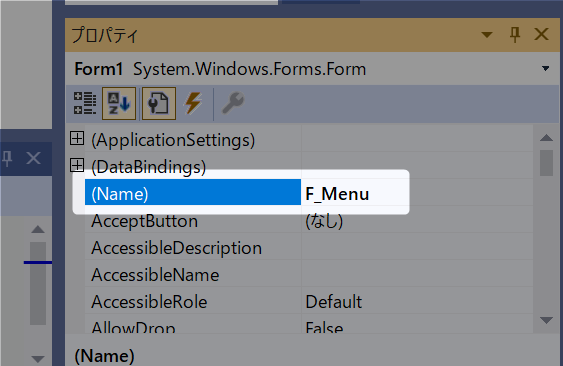
Task: Click properties grid scroll up arrow
Action: click(546, 137)
